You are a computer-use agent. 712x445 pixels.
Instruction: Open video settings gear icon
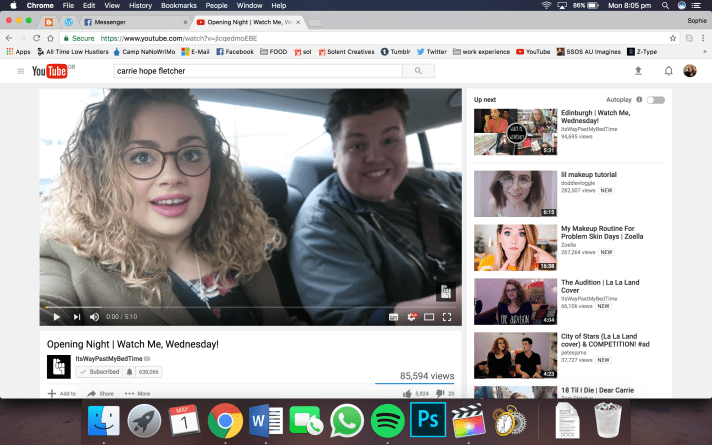coord(411,317)
